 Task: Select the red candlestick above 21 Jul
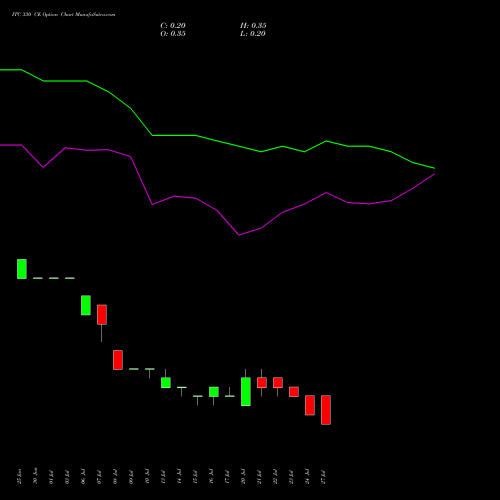tap(262, 383)
